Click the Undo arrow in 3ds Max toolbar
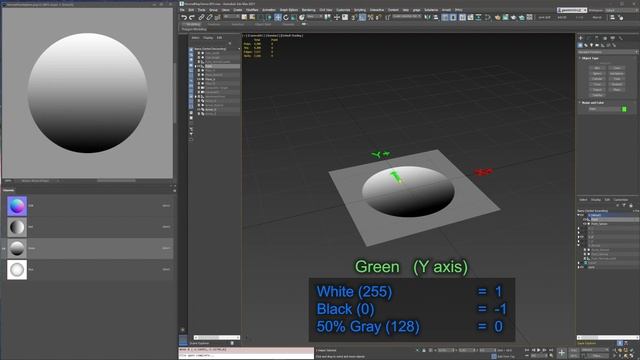This screenshot has width=640, height=360. click(x=184, y=17)
